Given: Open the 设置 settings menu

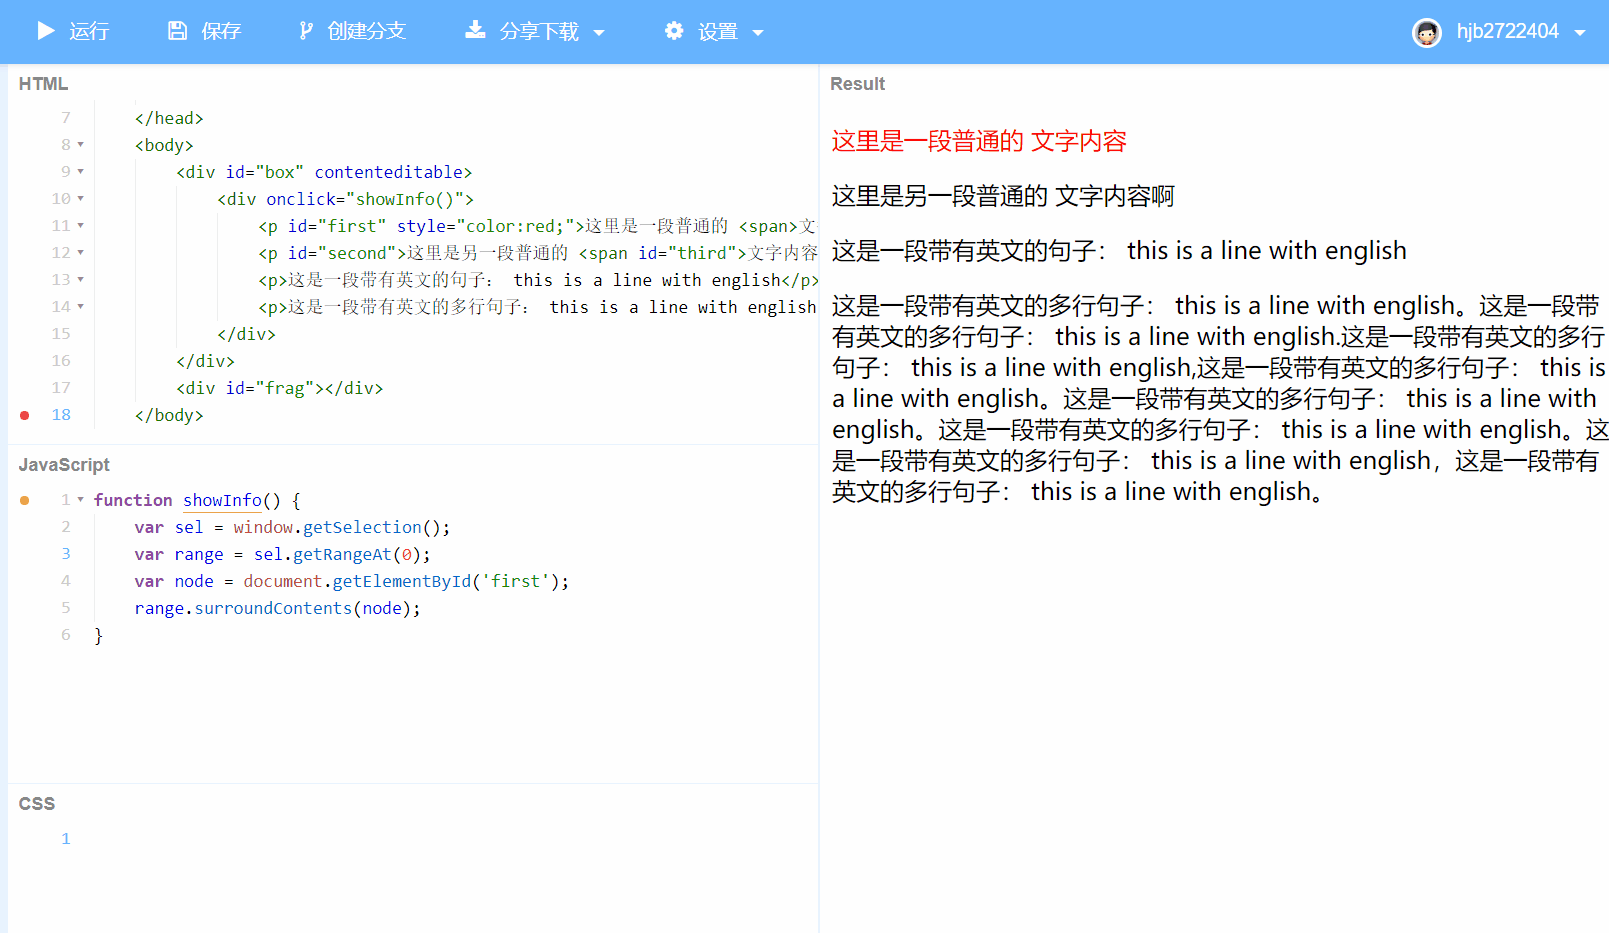Looking at the screenshot, I should tap(718, 32).
